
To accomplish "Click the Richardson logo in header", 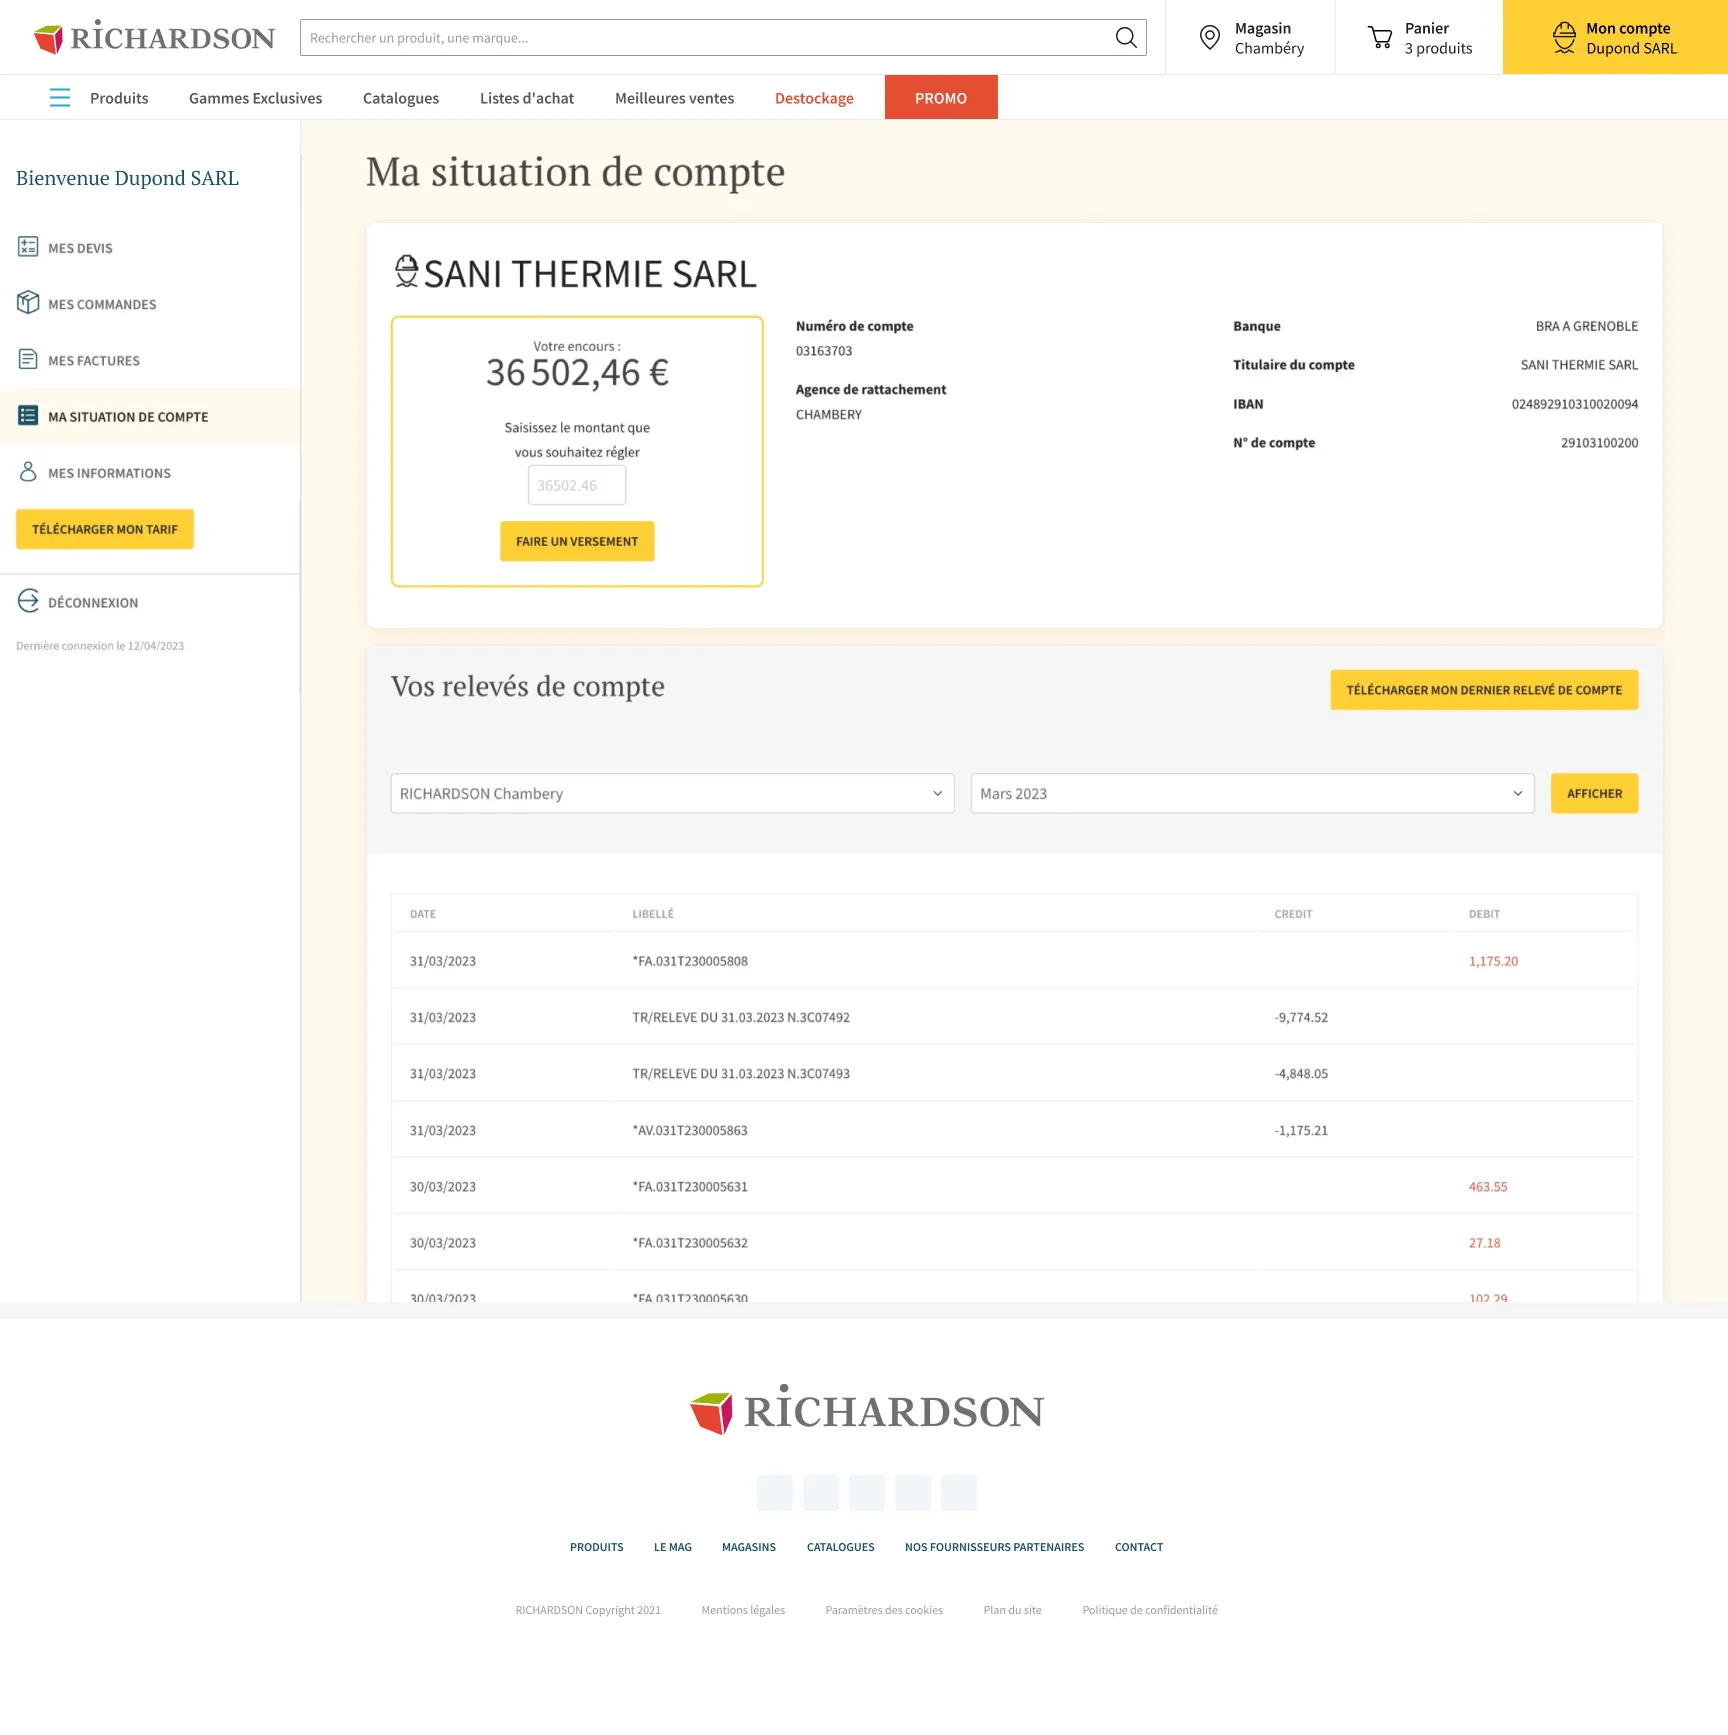I will 154,37.
